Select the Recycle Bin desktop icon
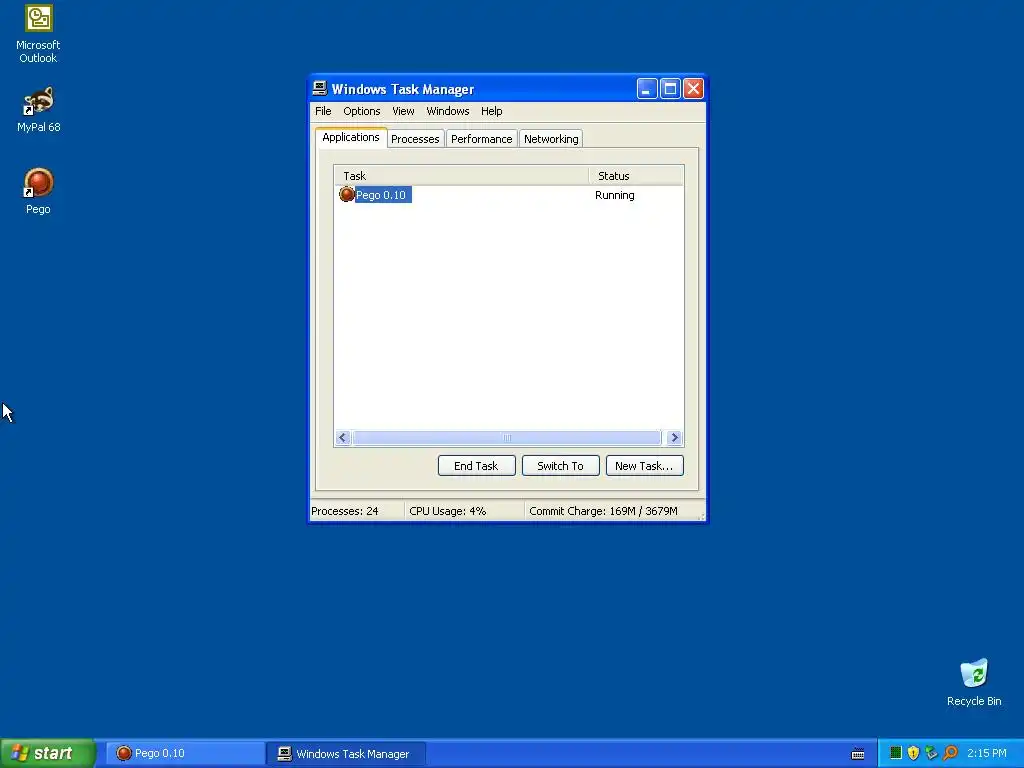 [974, 682]
